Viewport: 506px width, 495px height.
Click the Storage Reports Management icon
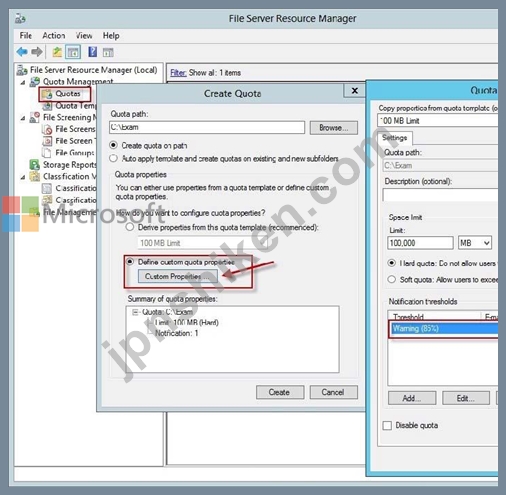[35, 165]
